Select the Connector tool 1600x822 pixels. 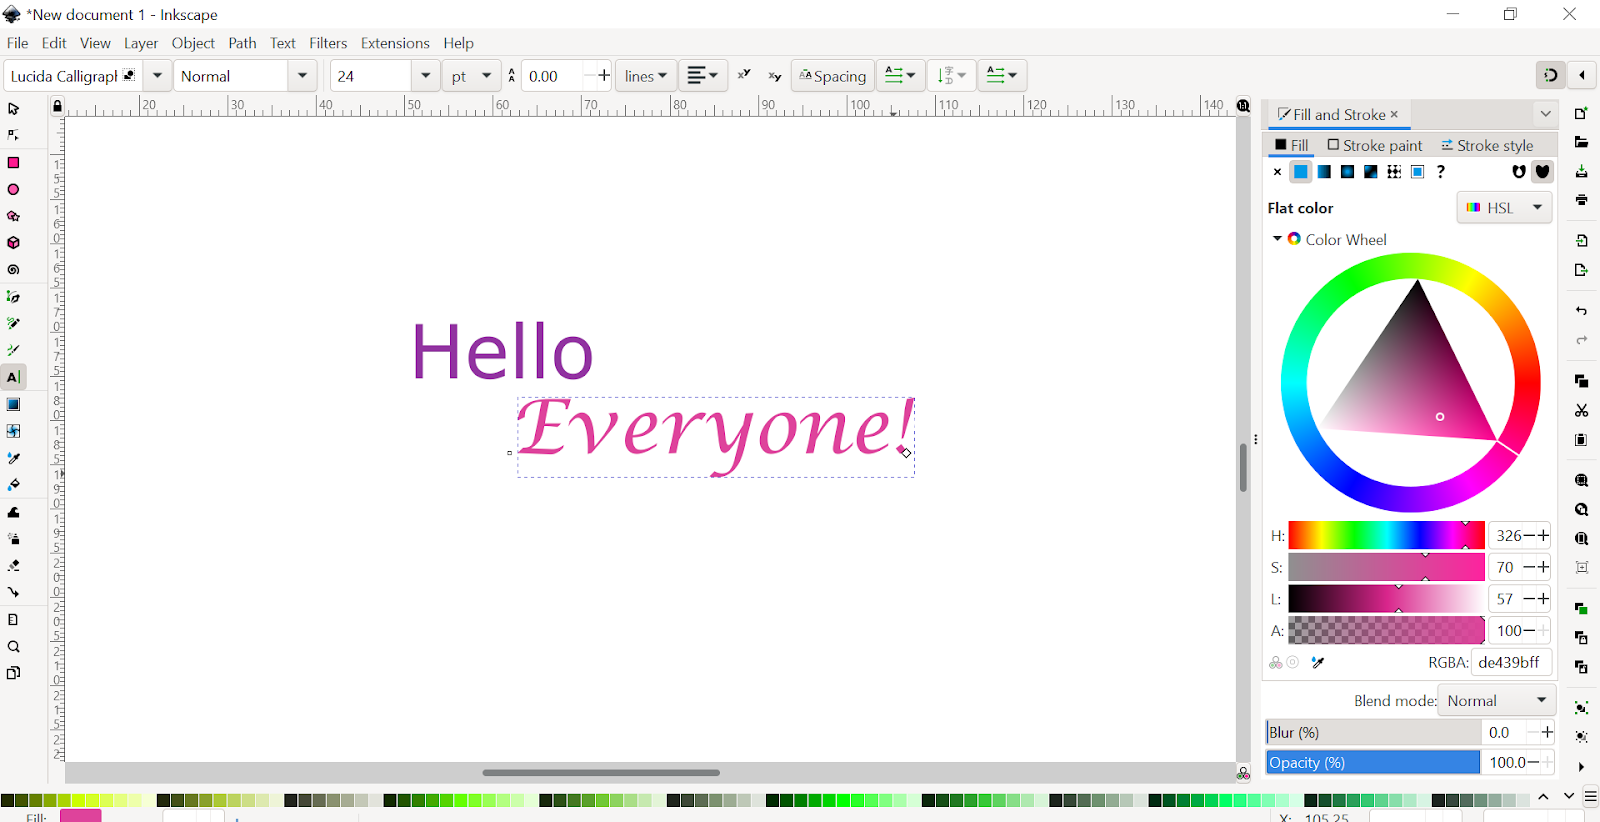tap(13, 593)
